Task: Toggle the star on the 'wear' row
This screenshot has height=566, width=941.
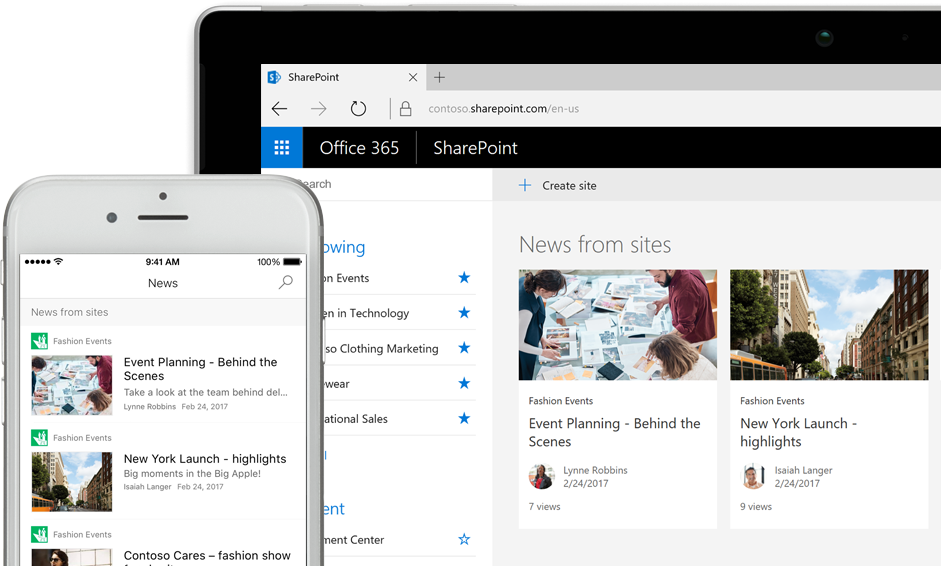Action: [x=464, y=383]
